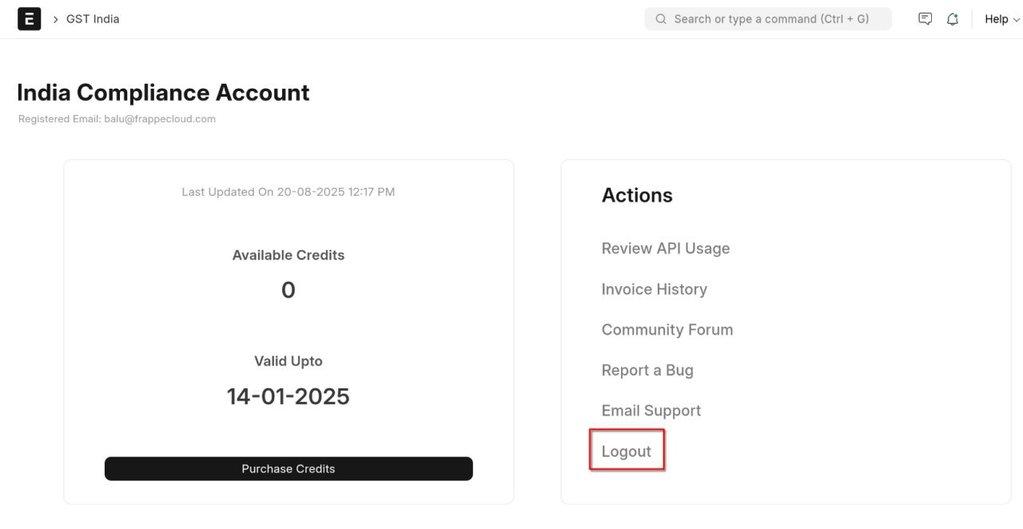Open the chat messages icon
Image resolution: width=1023 pixels, height=529 pixels.
click(924, 19)
